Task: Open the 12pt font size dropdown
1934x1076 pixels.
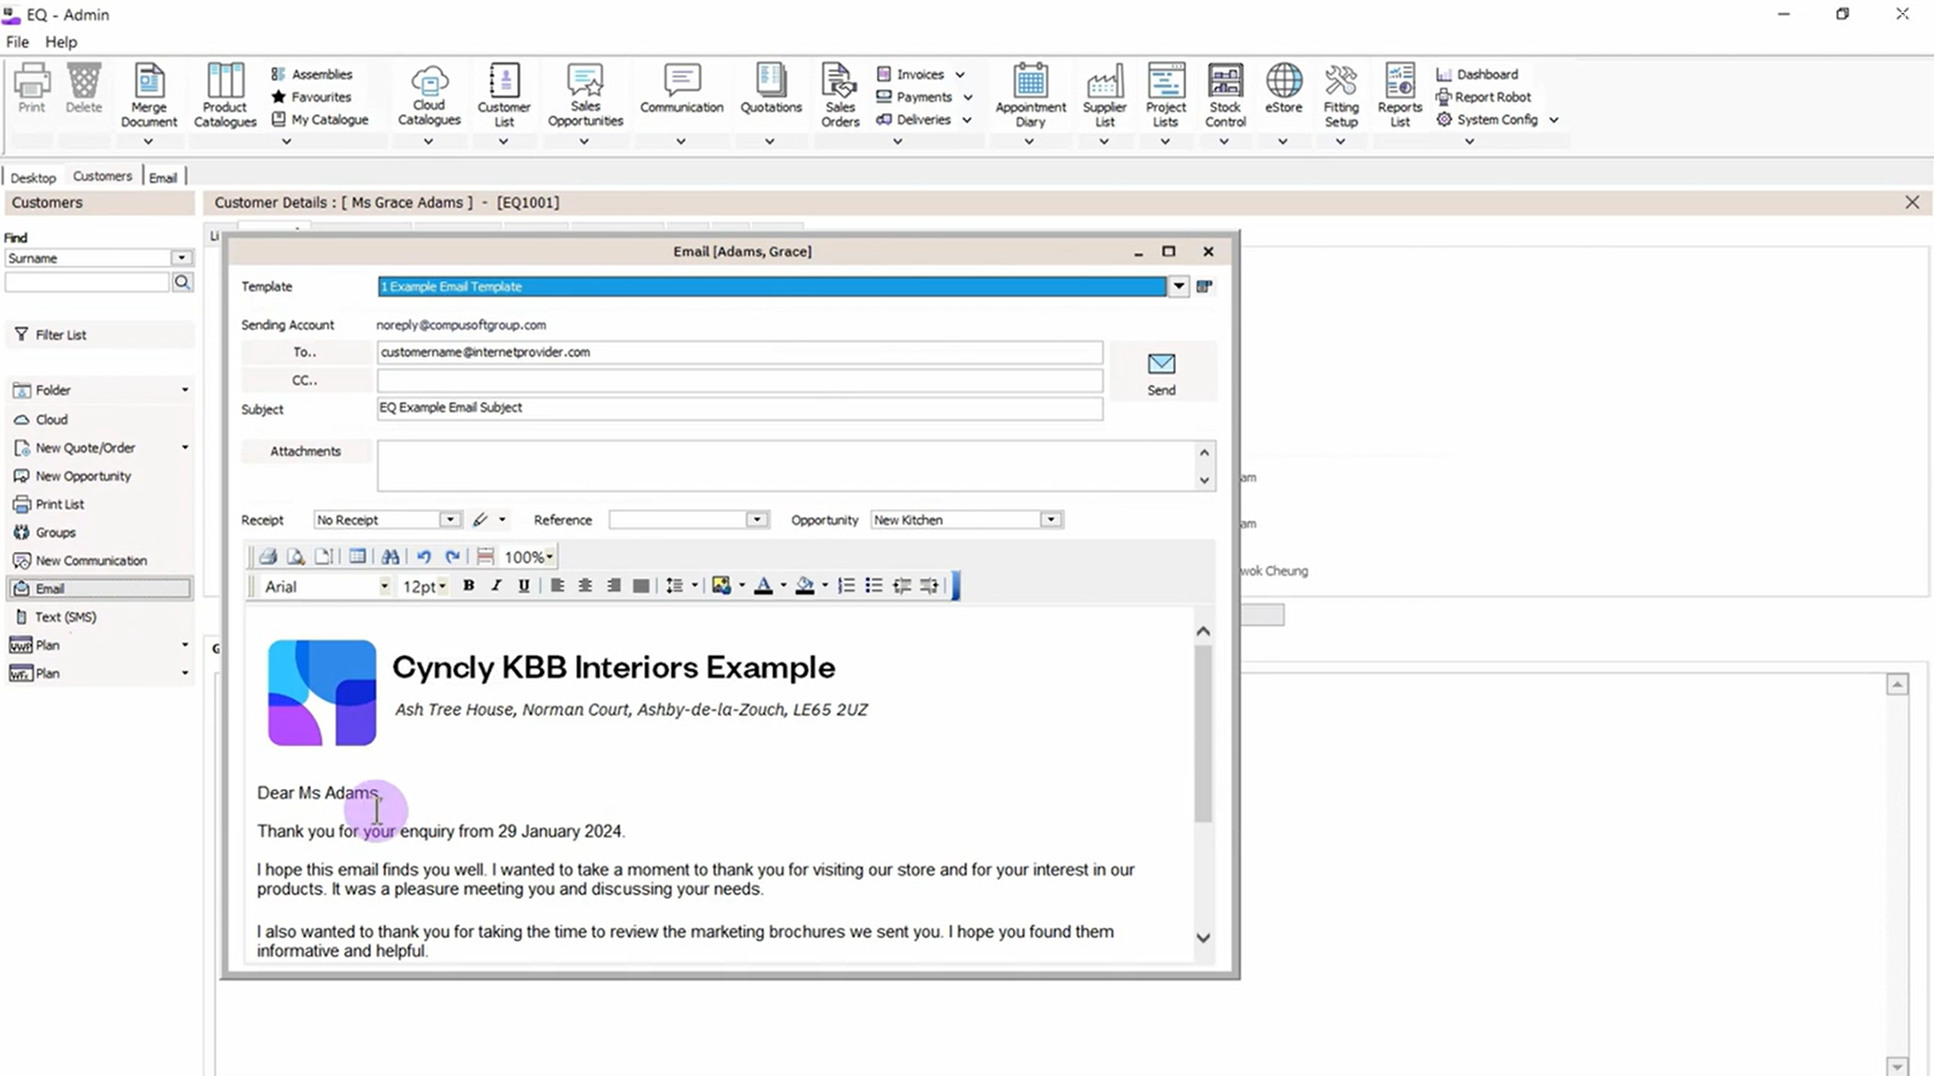Action: coord(442,587)
